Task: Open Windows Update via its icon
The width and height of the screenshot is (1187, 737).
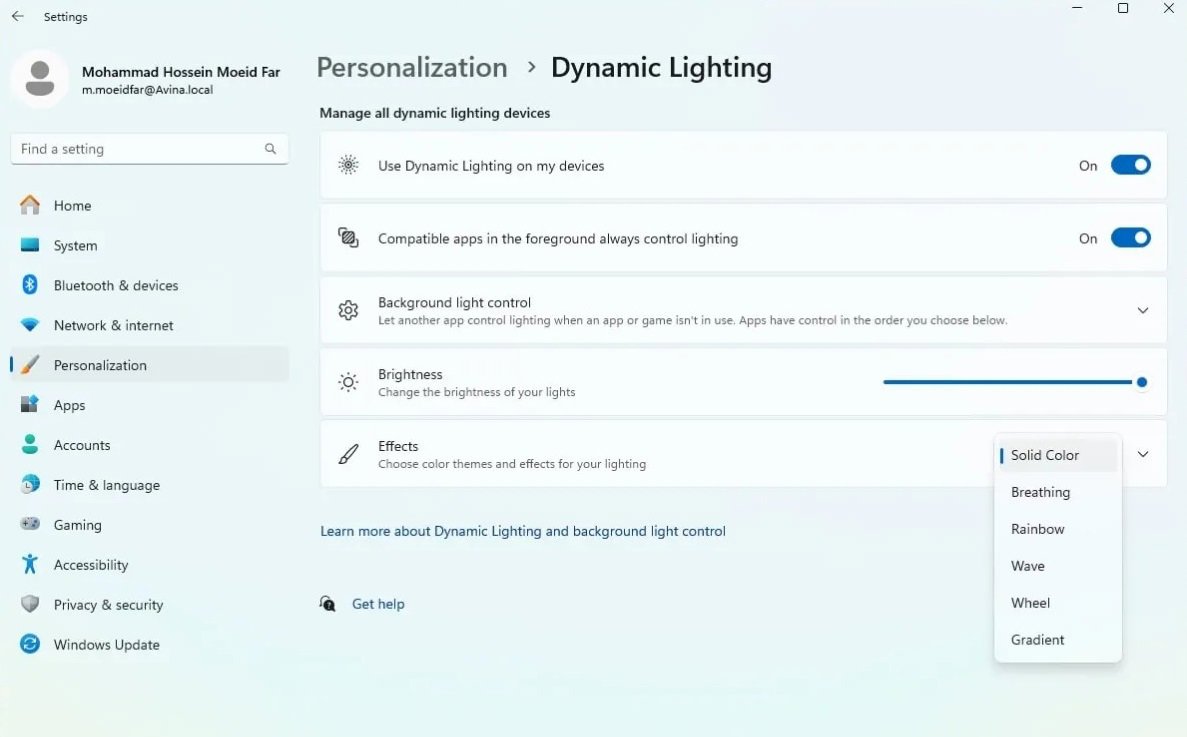Action: click(x=30, y=645)
